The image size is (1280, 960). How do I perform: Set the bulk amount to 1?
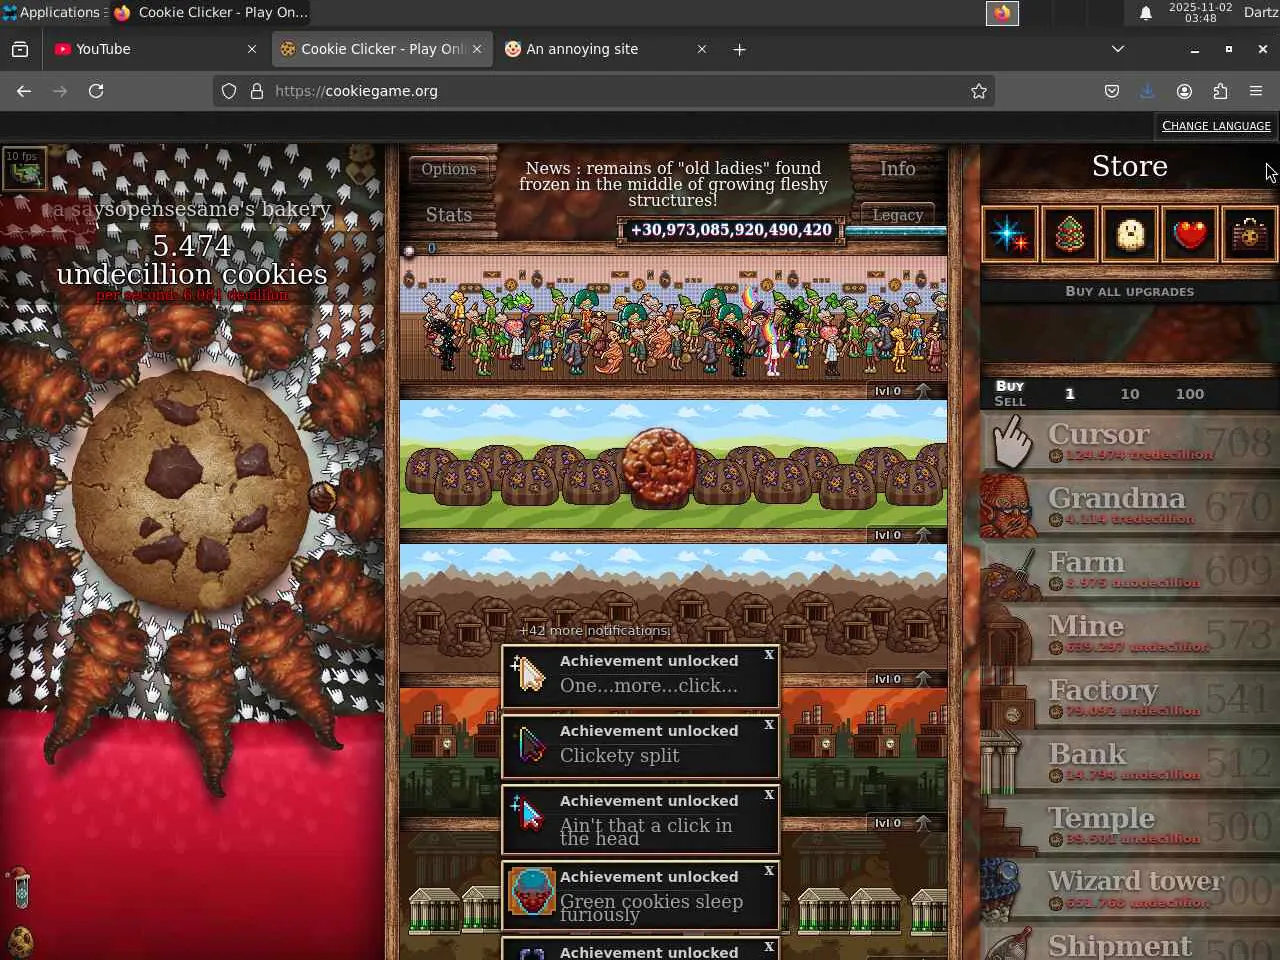[1070, 394]
